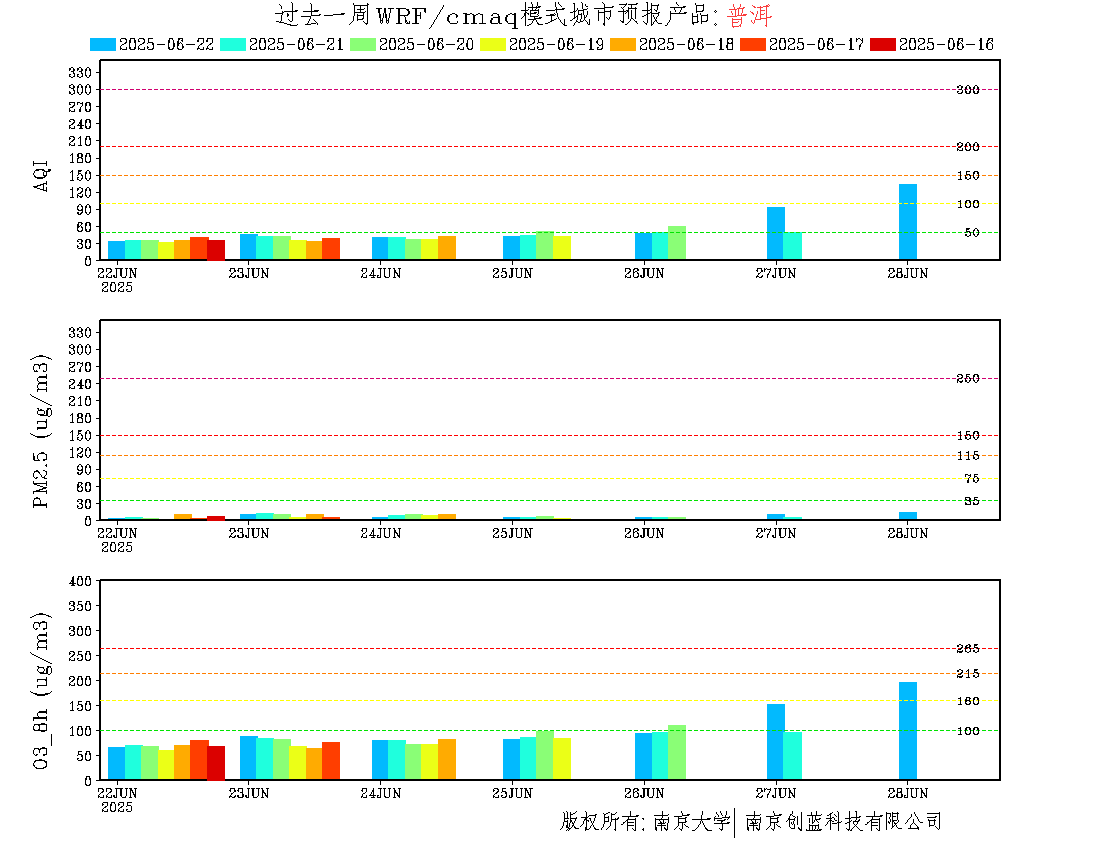Screen dimensions: 1100x850
Task: Click the 27JUN blue bar in O3_8h chart
Action: (x=776, y=742)
